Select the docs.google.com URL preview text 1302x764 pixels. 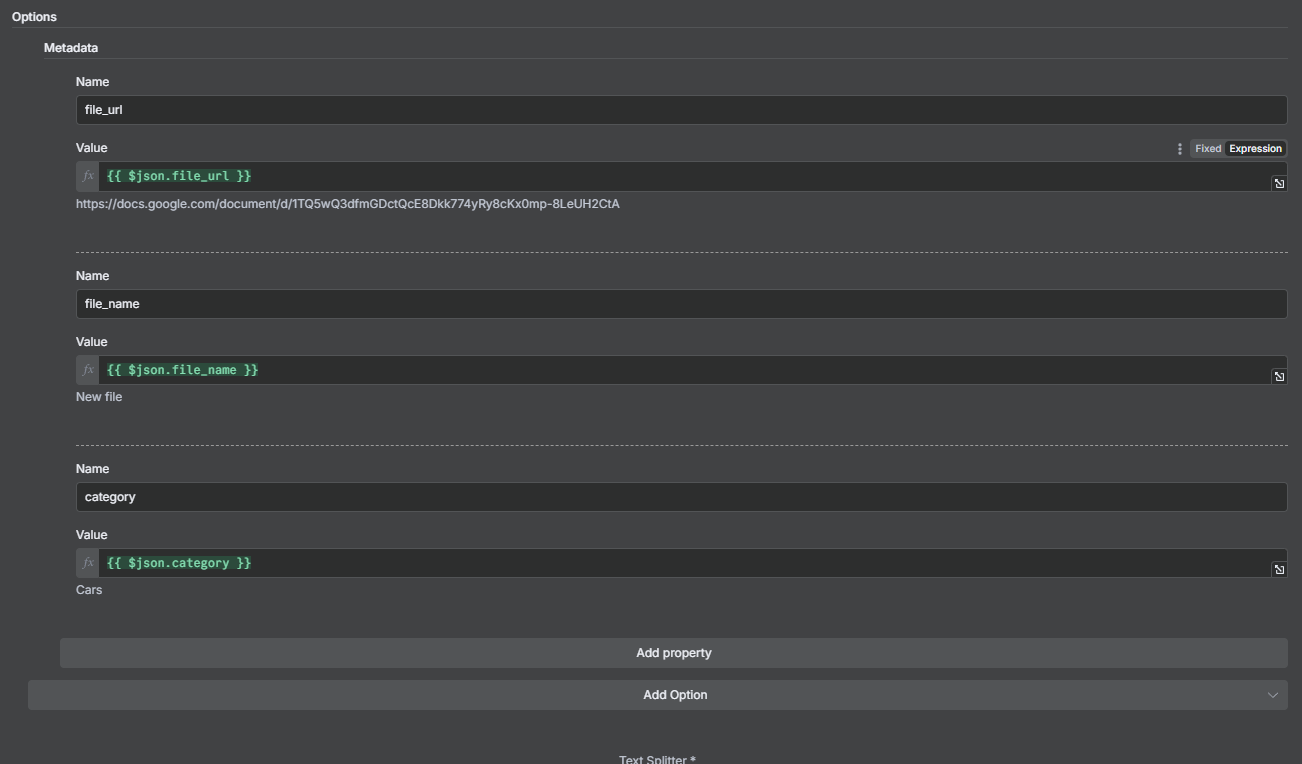coord(348,204)
